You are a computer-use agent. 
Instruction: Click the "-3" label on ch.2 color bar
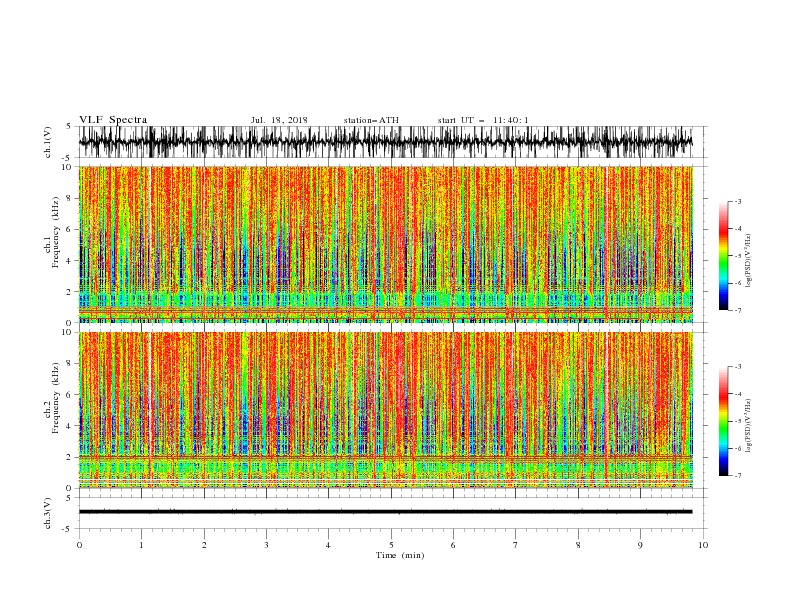pos(738,367)
